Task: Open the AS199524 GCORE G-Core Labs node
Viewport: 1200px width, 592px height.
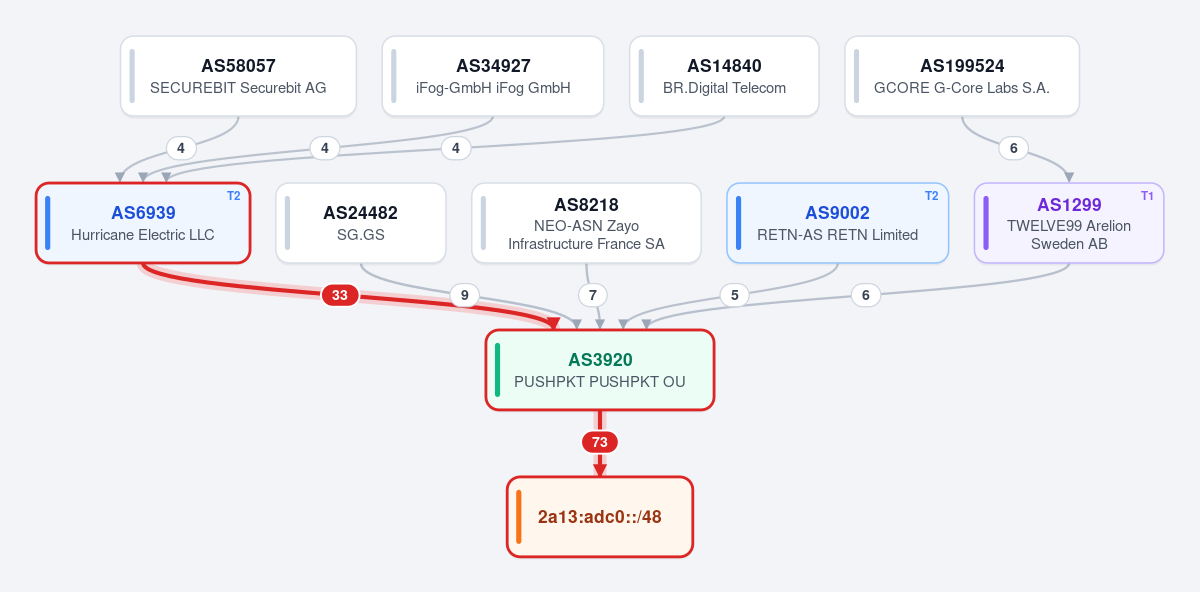Action: (962, 76)
